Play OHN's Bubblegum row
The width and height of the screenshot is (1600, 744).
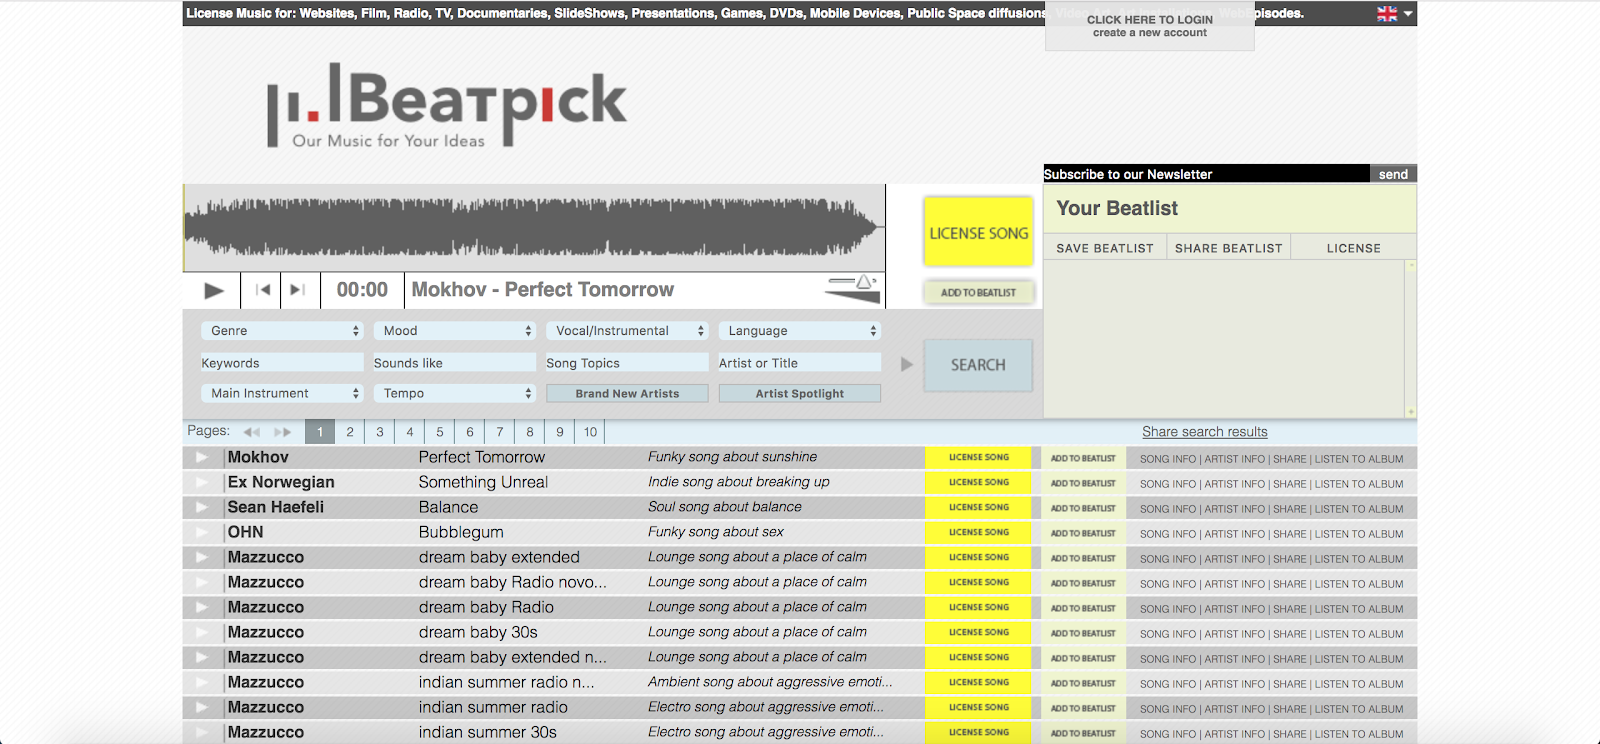[x=202, y=532]
